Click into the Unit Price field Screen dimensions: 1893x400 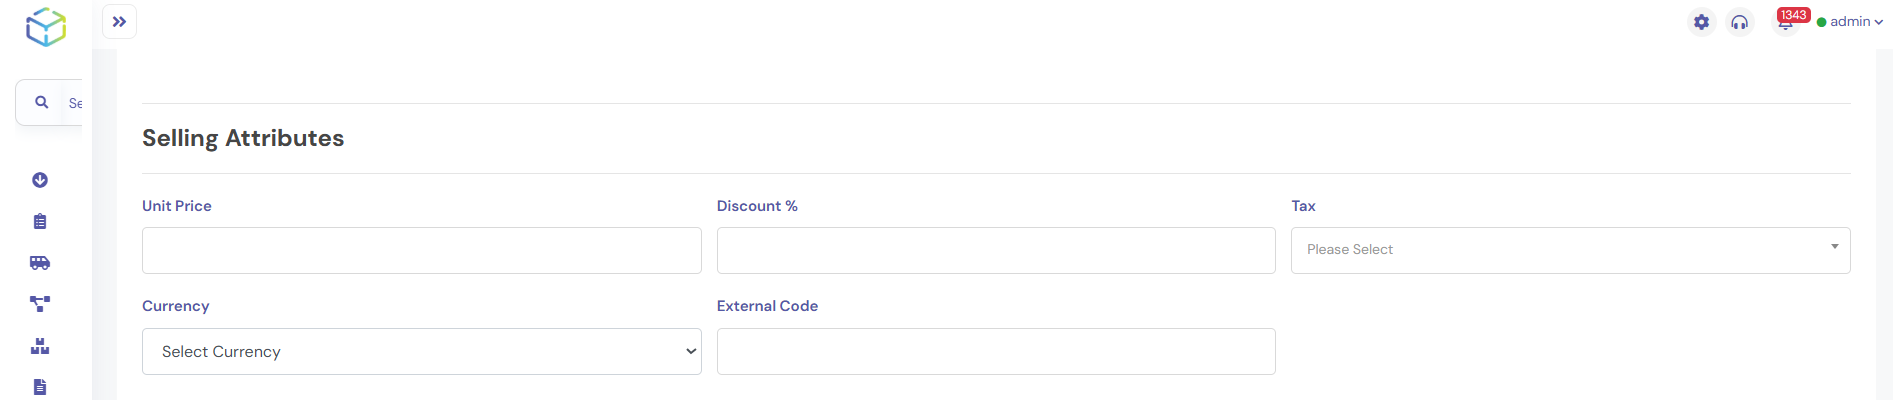click(421, 250)
